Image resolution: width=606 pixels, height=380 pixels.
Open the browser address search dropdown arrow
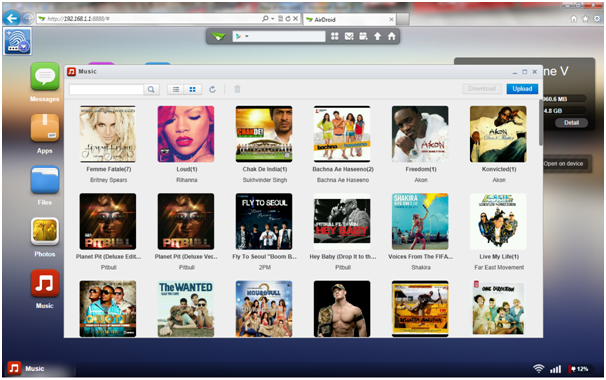tap(272, 19)
